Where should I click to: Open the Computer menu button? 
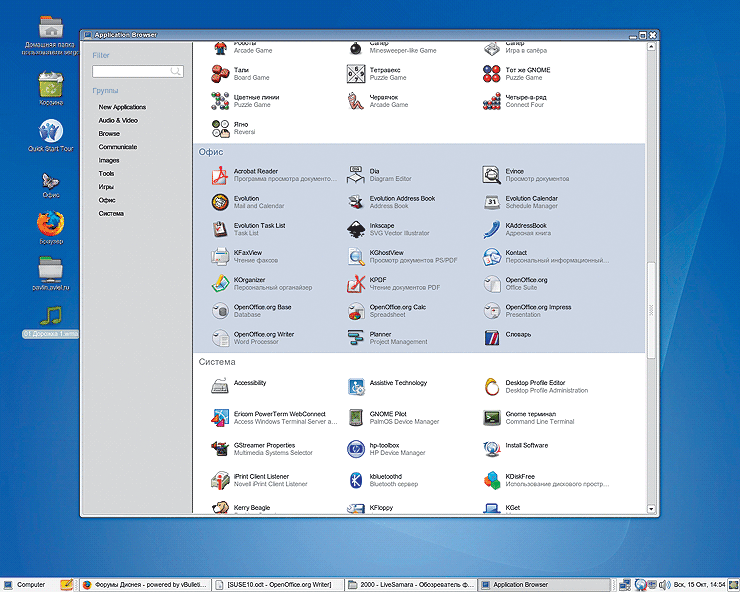tap(24, 584)
